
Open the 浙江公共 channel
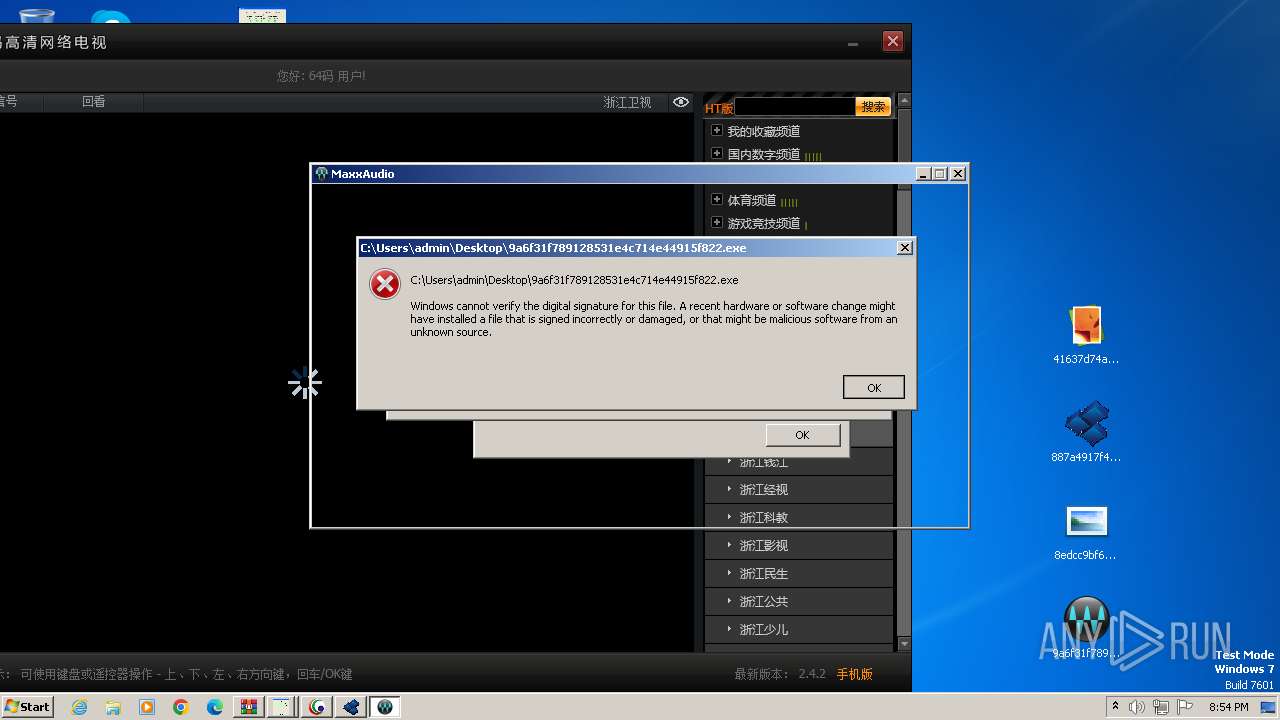[799, 601]
